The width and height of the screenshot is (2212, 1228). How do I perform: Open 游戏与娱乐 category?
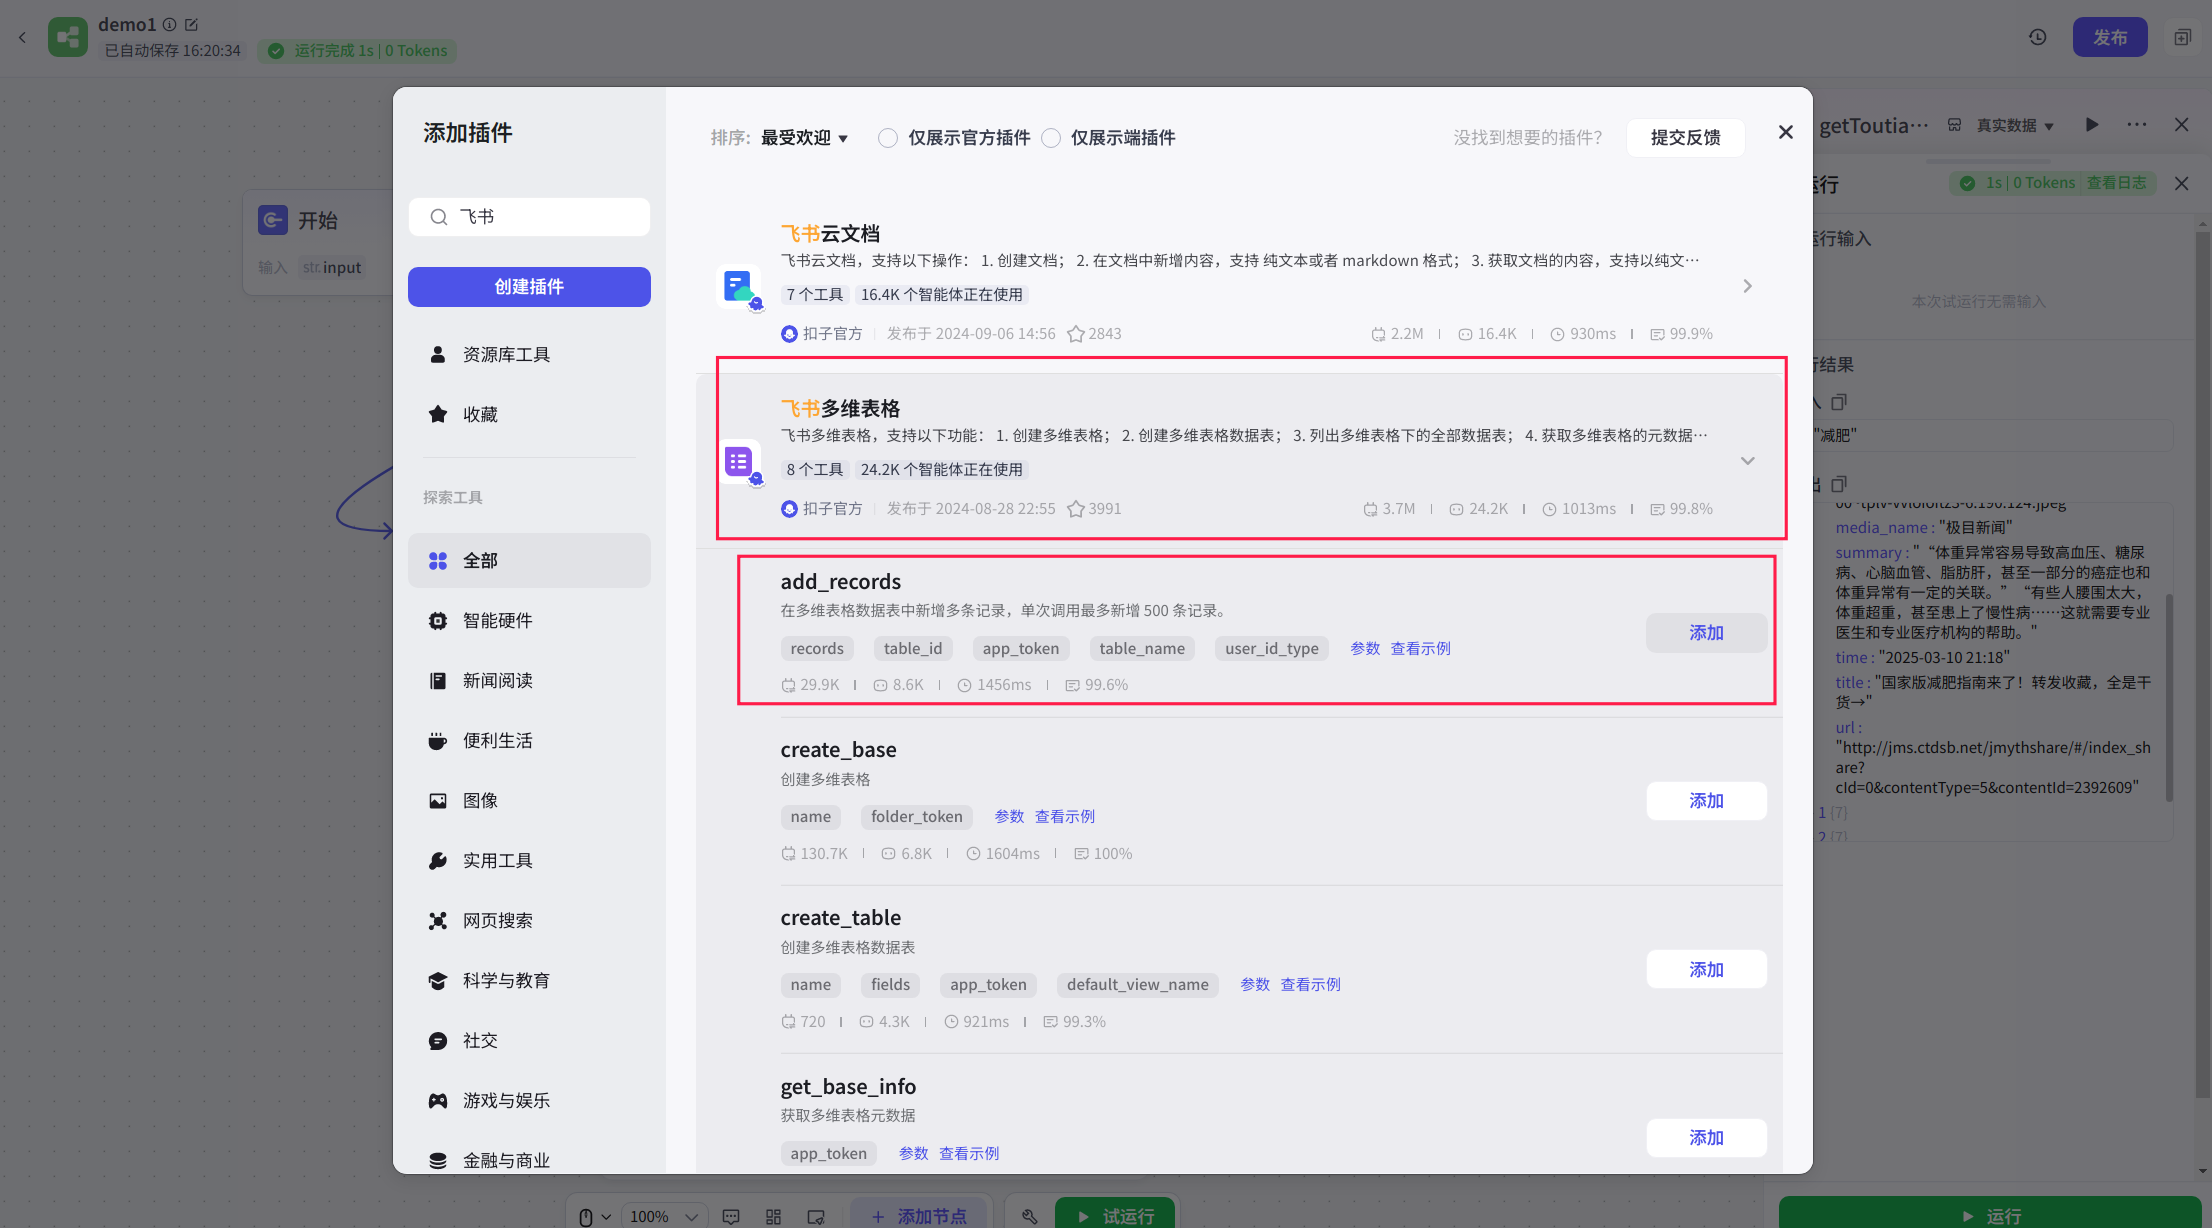(506, 1100)
